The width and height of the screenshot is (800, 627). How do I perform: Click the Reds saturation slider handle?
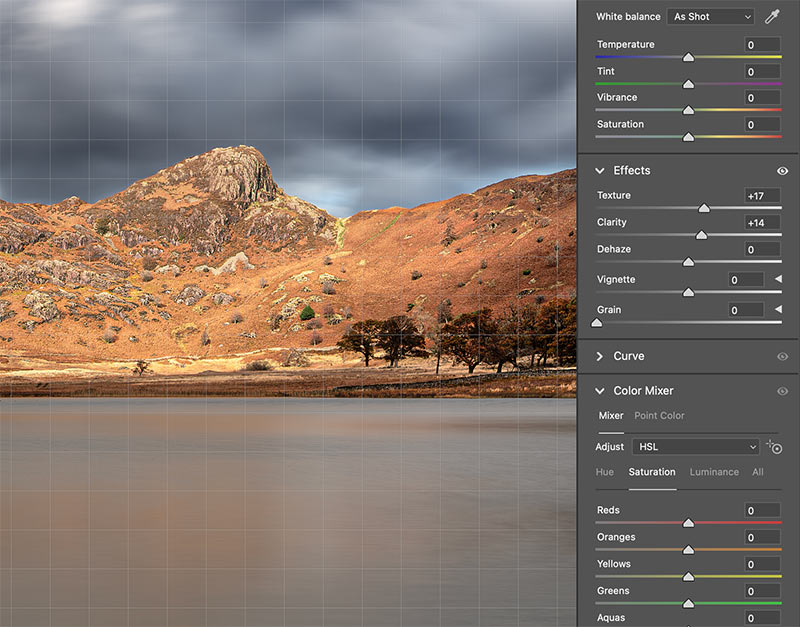point(688,523)
